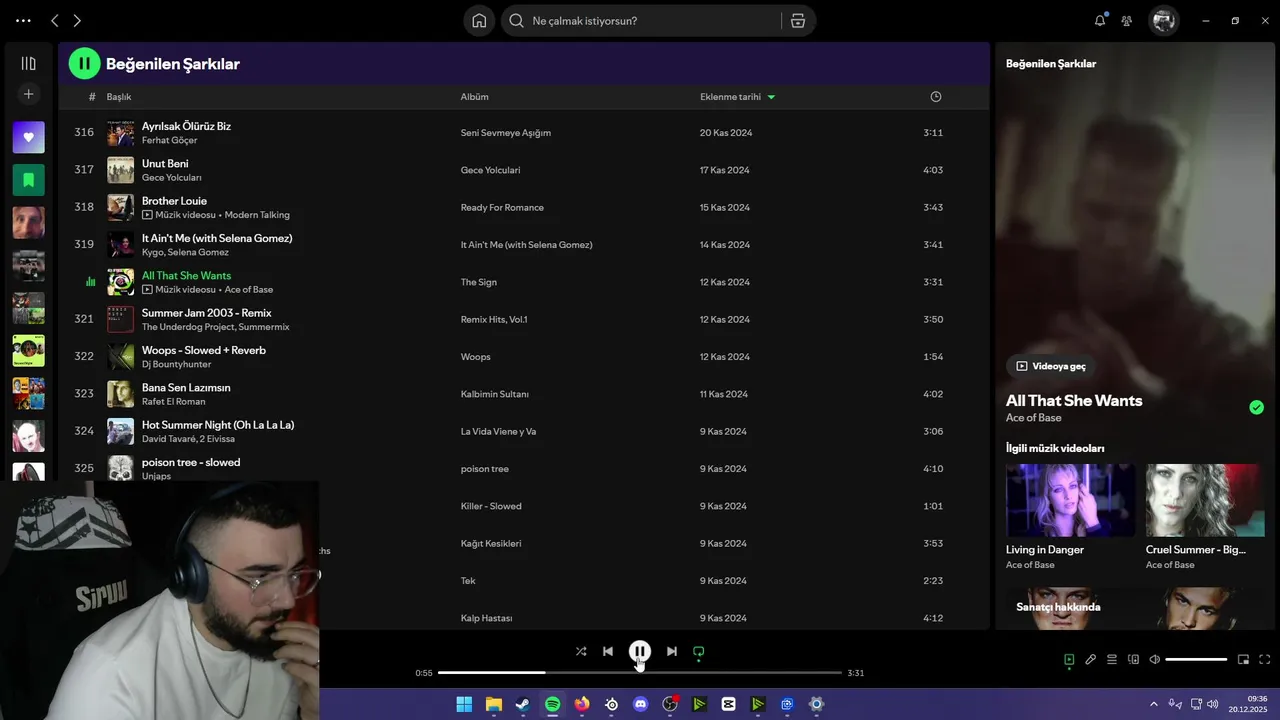
Task: Skip to the previous track
Action: coord(608,651)
